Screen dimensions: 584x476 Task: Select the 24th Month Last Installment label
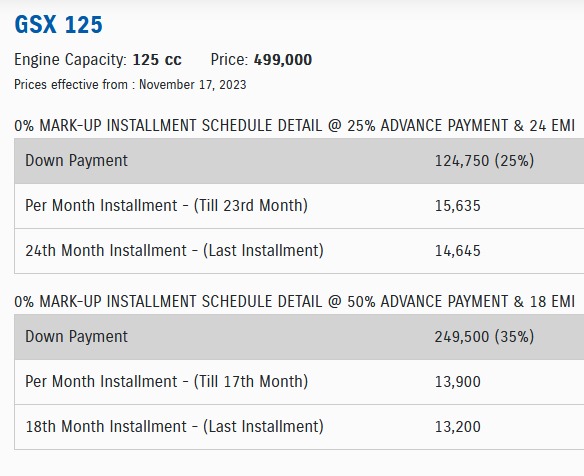pos(174,251)
